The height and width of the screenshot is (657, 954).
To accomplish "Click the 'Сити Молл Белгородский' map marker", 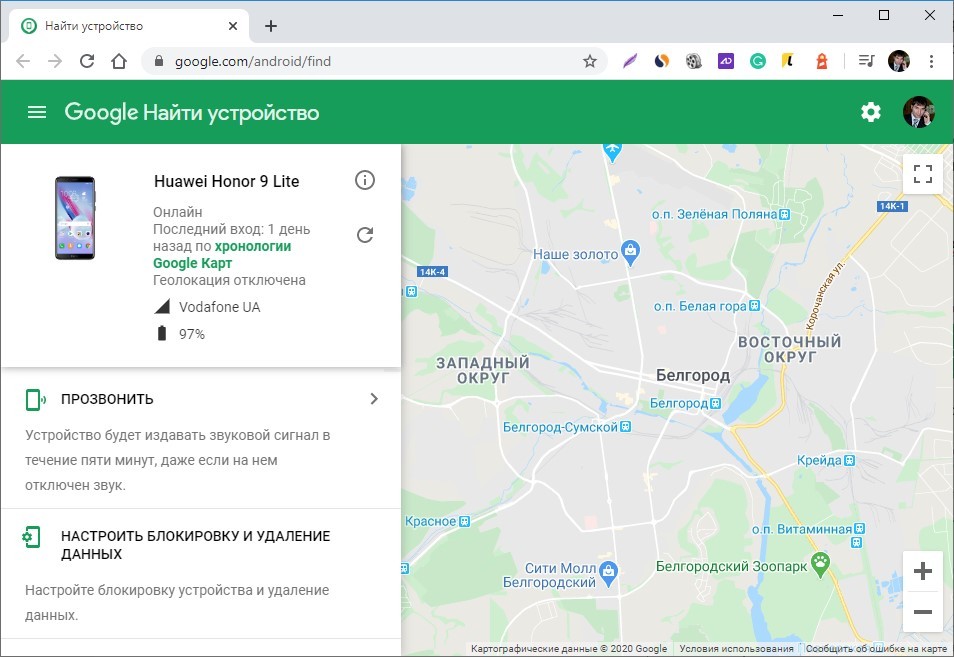I will 608,572.
